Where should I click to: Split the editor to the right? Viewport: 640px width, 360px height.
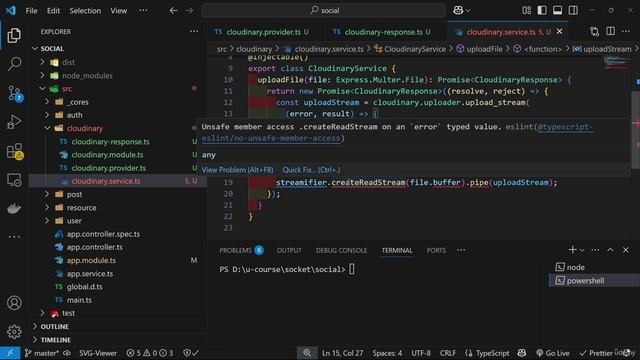pos(611,31)
